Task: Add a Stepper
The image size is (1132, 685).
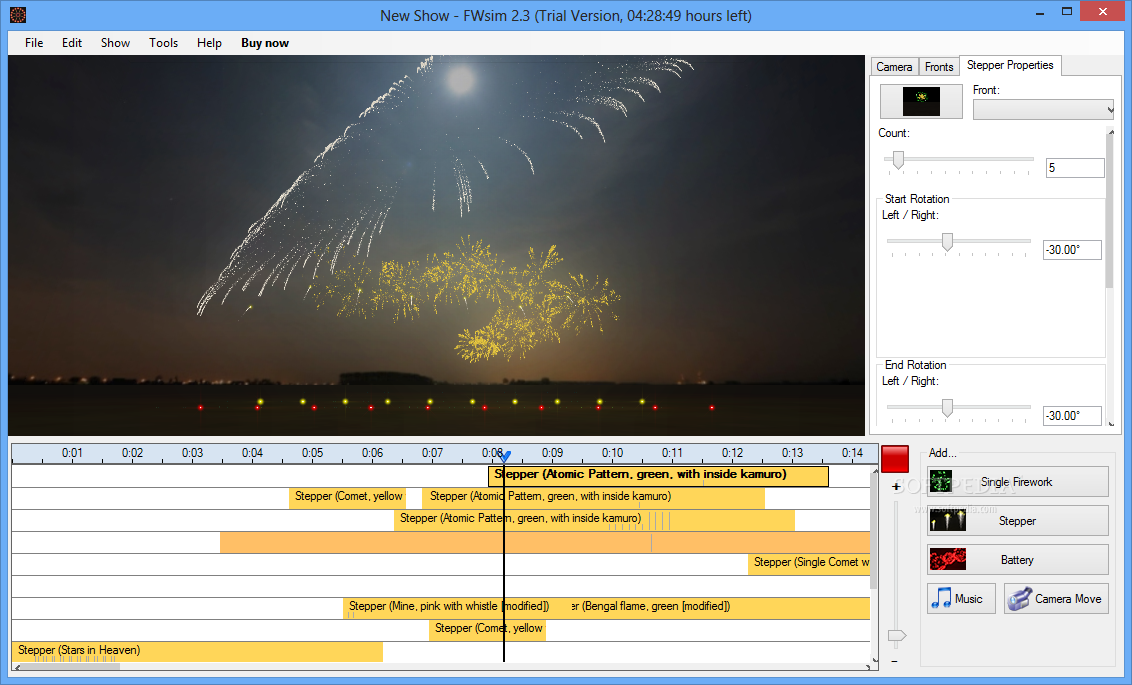Action: [1017, 520]
